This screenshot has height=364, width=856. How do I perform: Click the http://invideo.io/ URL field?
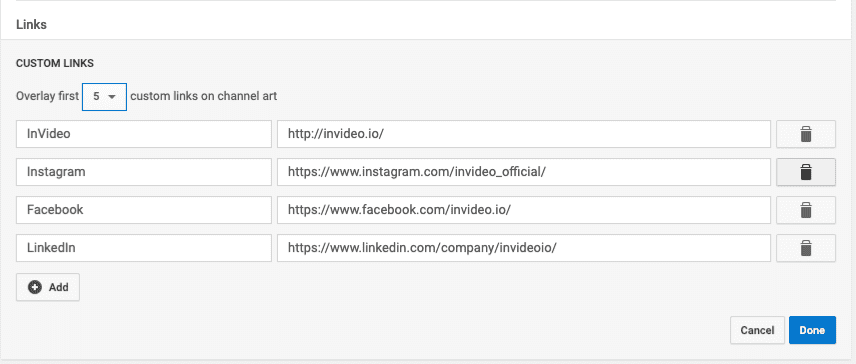click(524, 134)
